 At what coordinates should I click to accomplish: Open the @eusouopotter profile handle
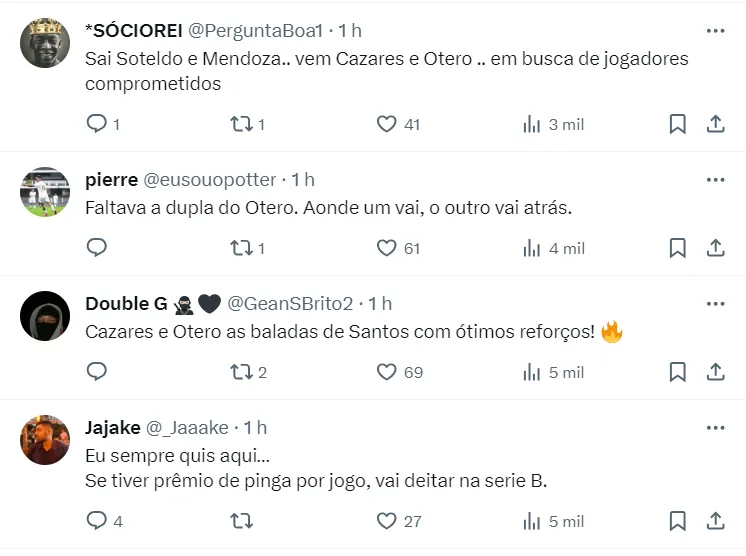210,180
